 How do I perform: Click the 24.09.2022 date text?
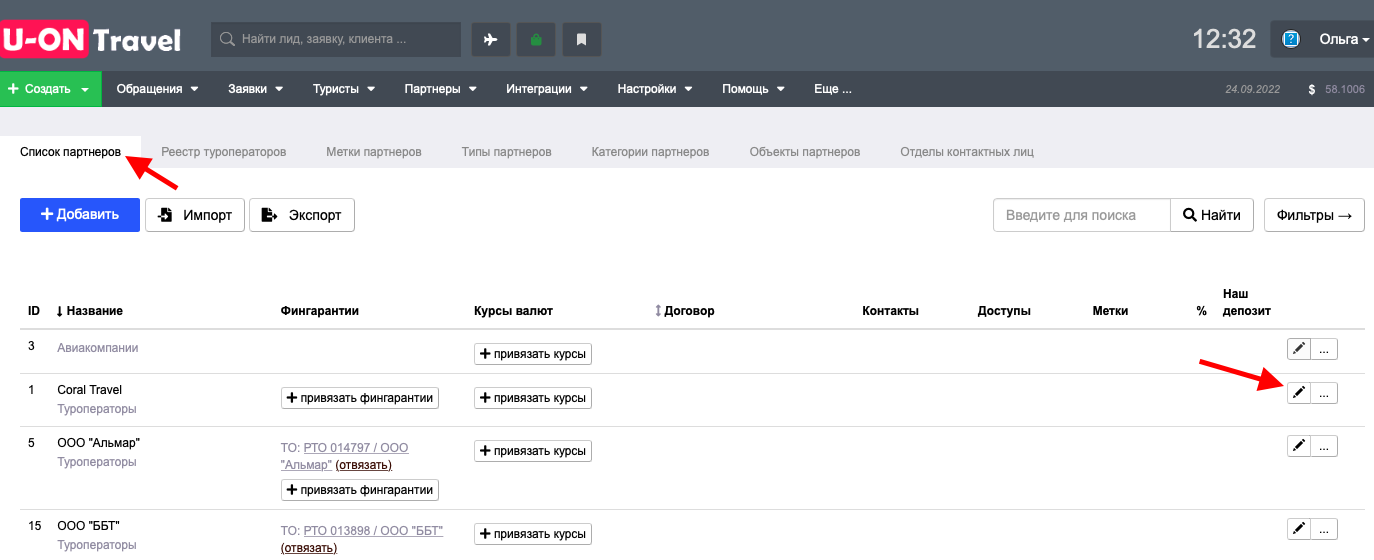1254,90
